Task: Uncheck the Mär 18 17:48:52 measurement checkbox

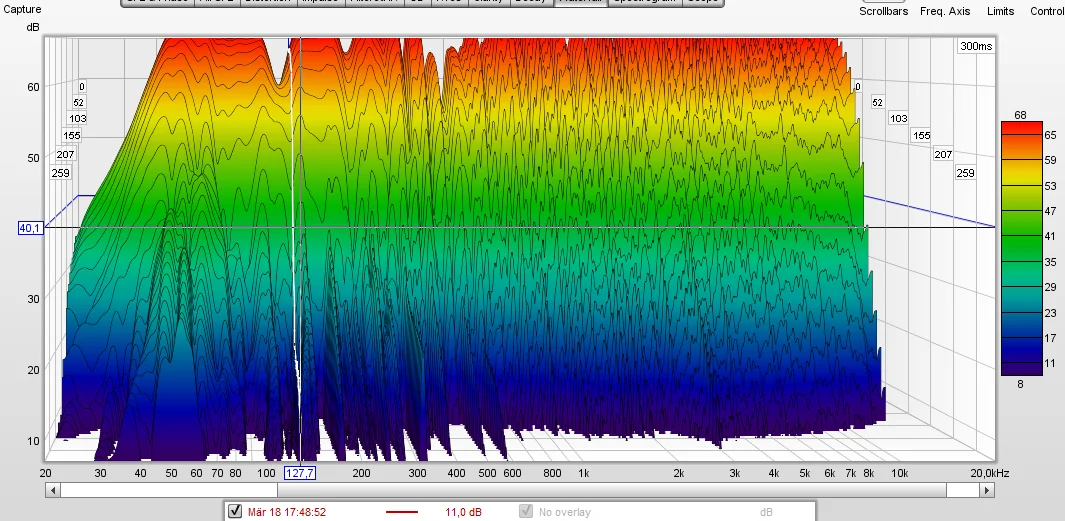Action: [x=235, y=511]
